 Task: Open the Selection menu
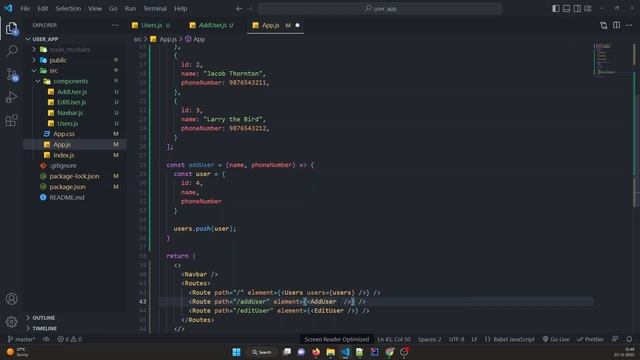pyautogui.click(x=68, y=9)
